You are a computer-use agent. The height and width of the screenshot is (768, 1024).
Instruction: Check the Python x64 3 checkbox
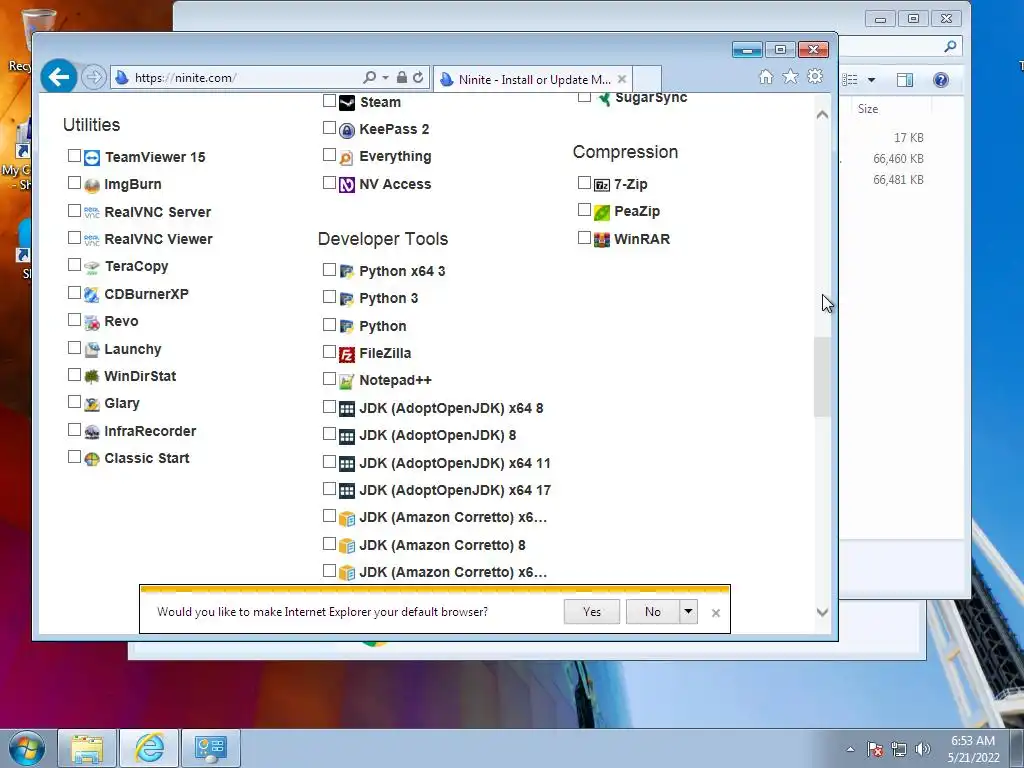pyautogui.click(x=329, y=269)
